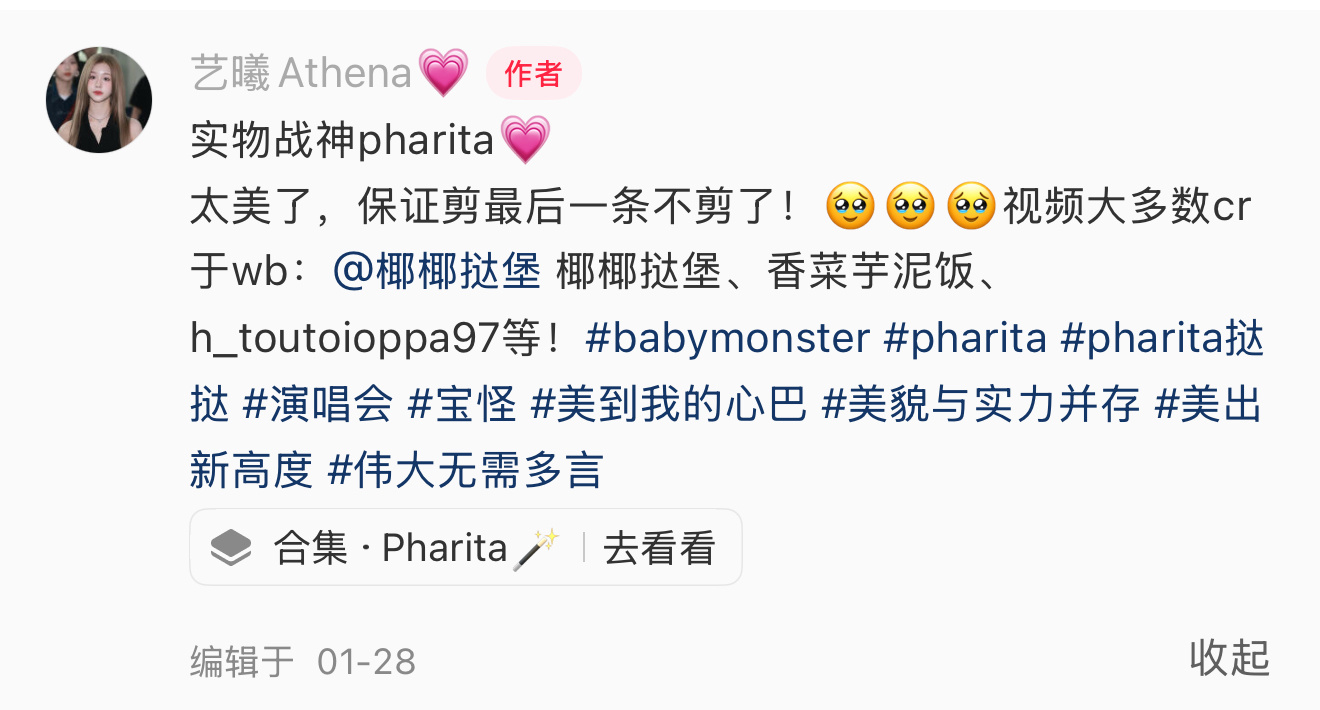Collapse the description with 收起

(1229, 658)
